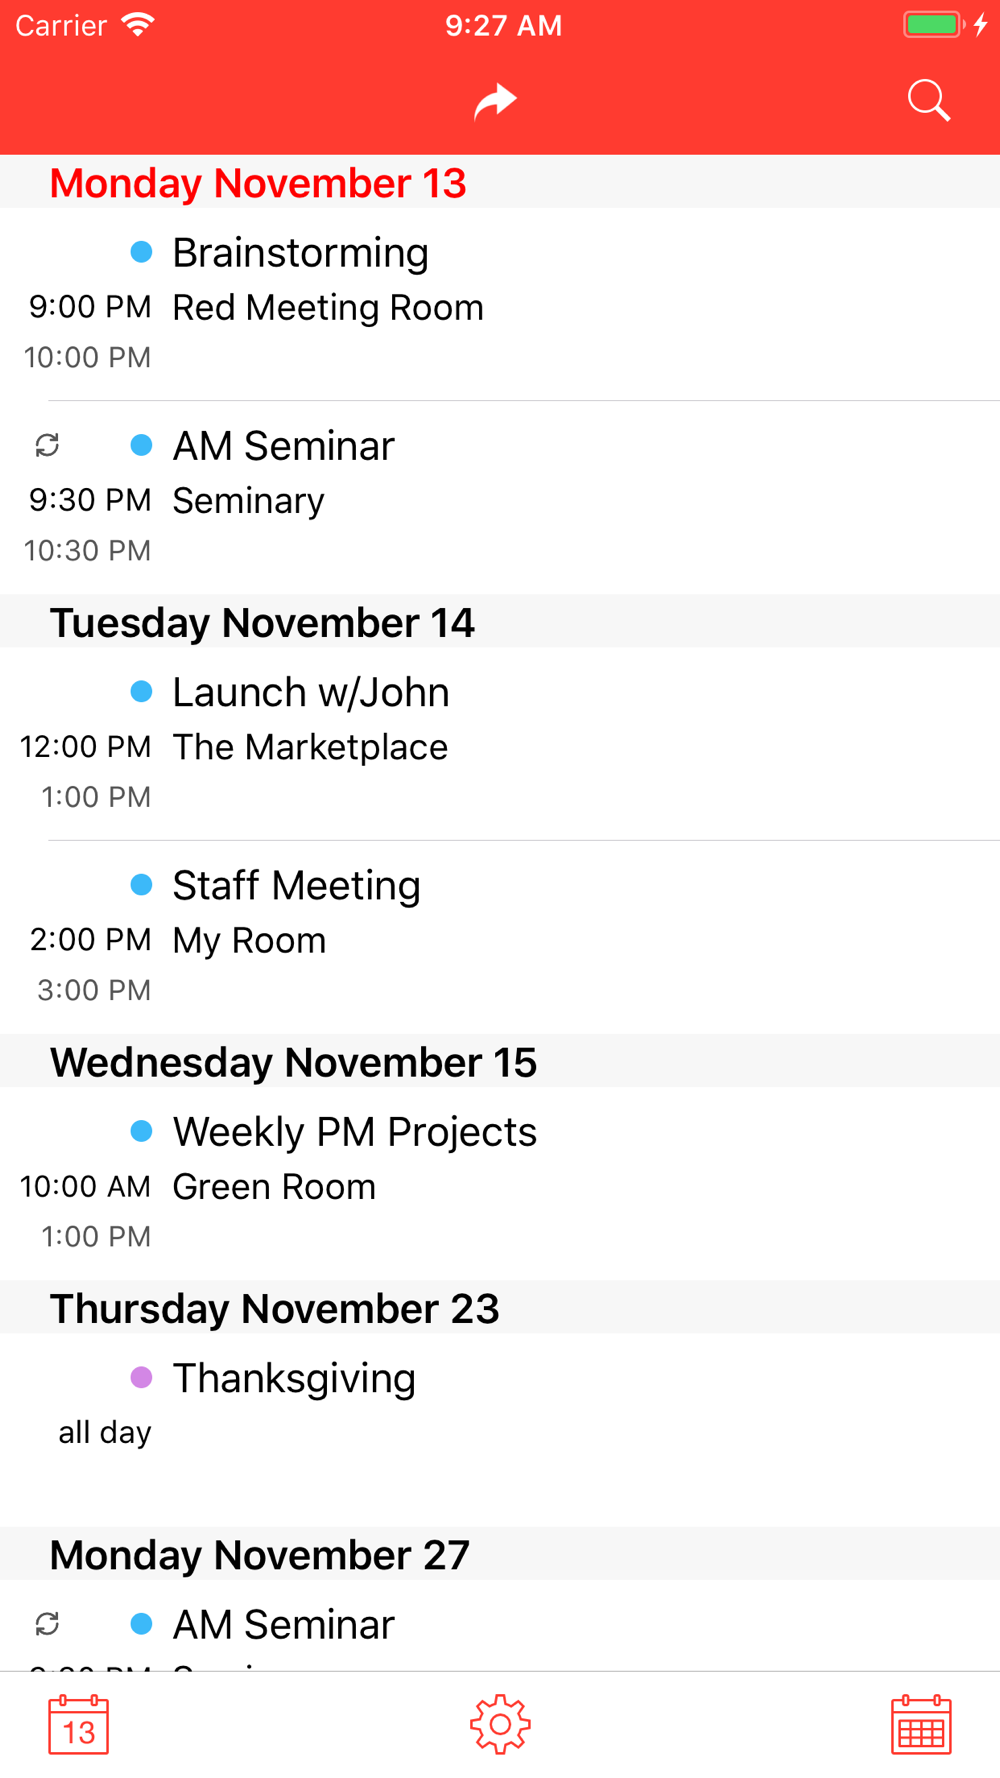Tap the repeat icon beside AM Seminar Nov 13
This screenshot has height=1778, width=1000.
coord(47,445)
